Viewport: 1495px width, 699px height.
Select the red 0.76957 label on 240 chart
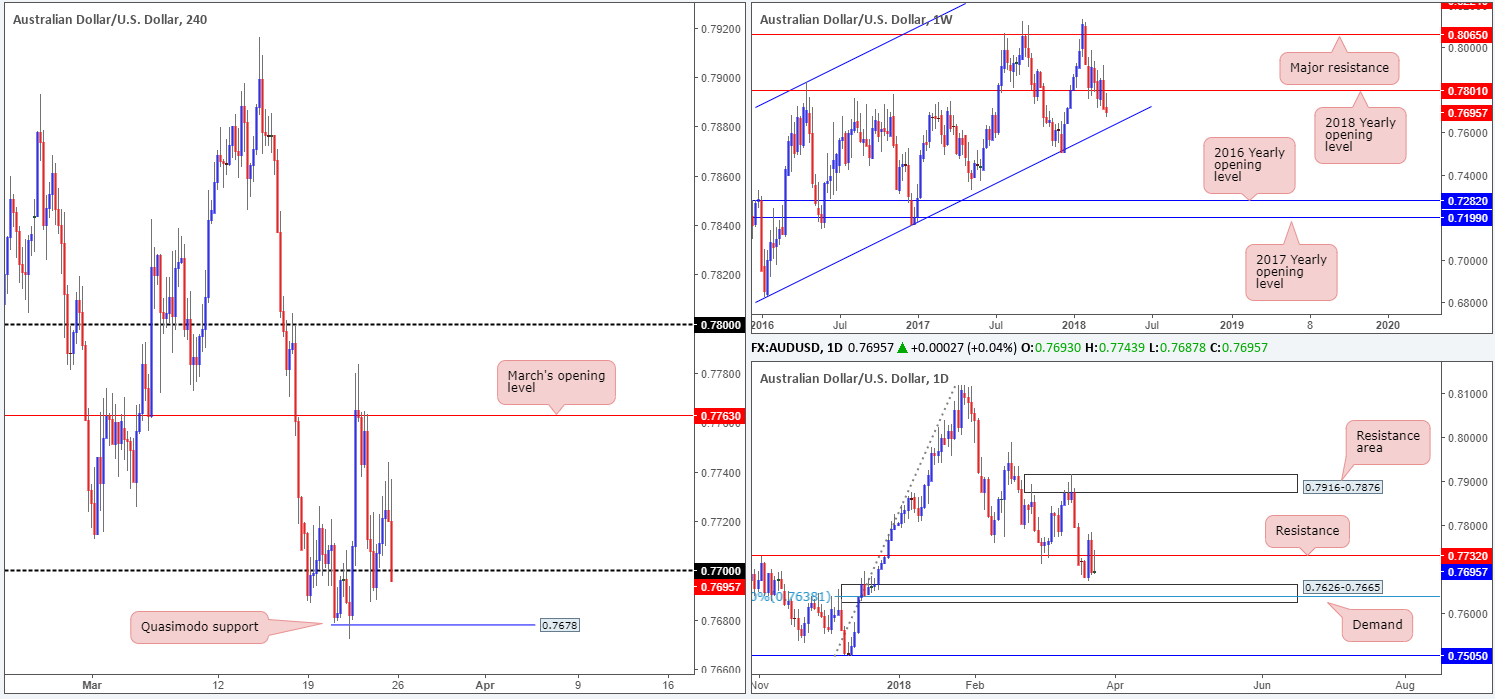[x=720, y=587]
